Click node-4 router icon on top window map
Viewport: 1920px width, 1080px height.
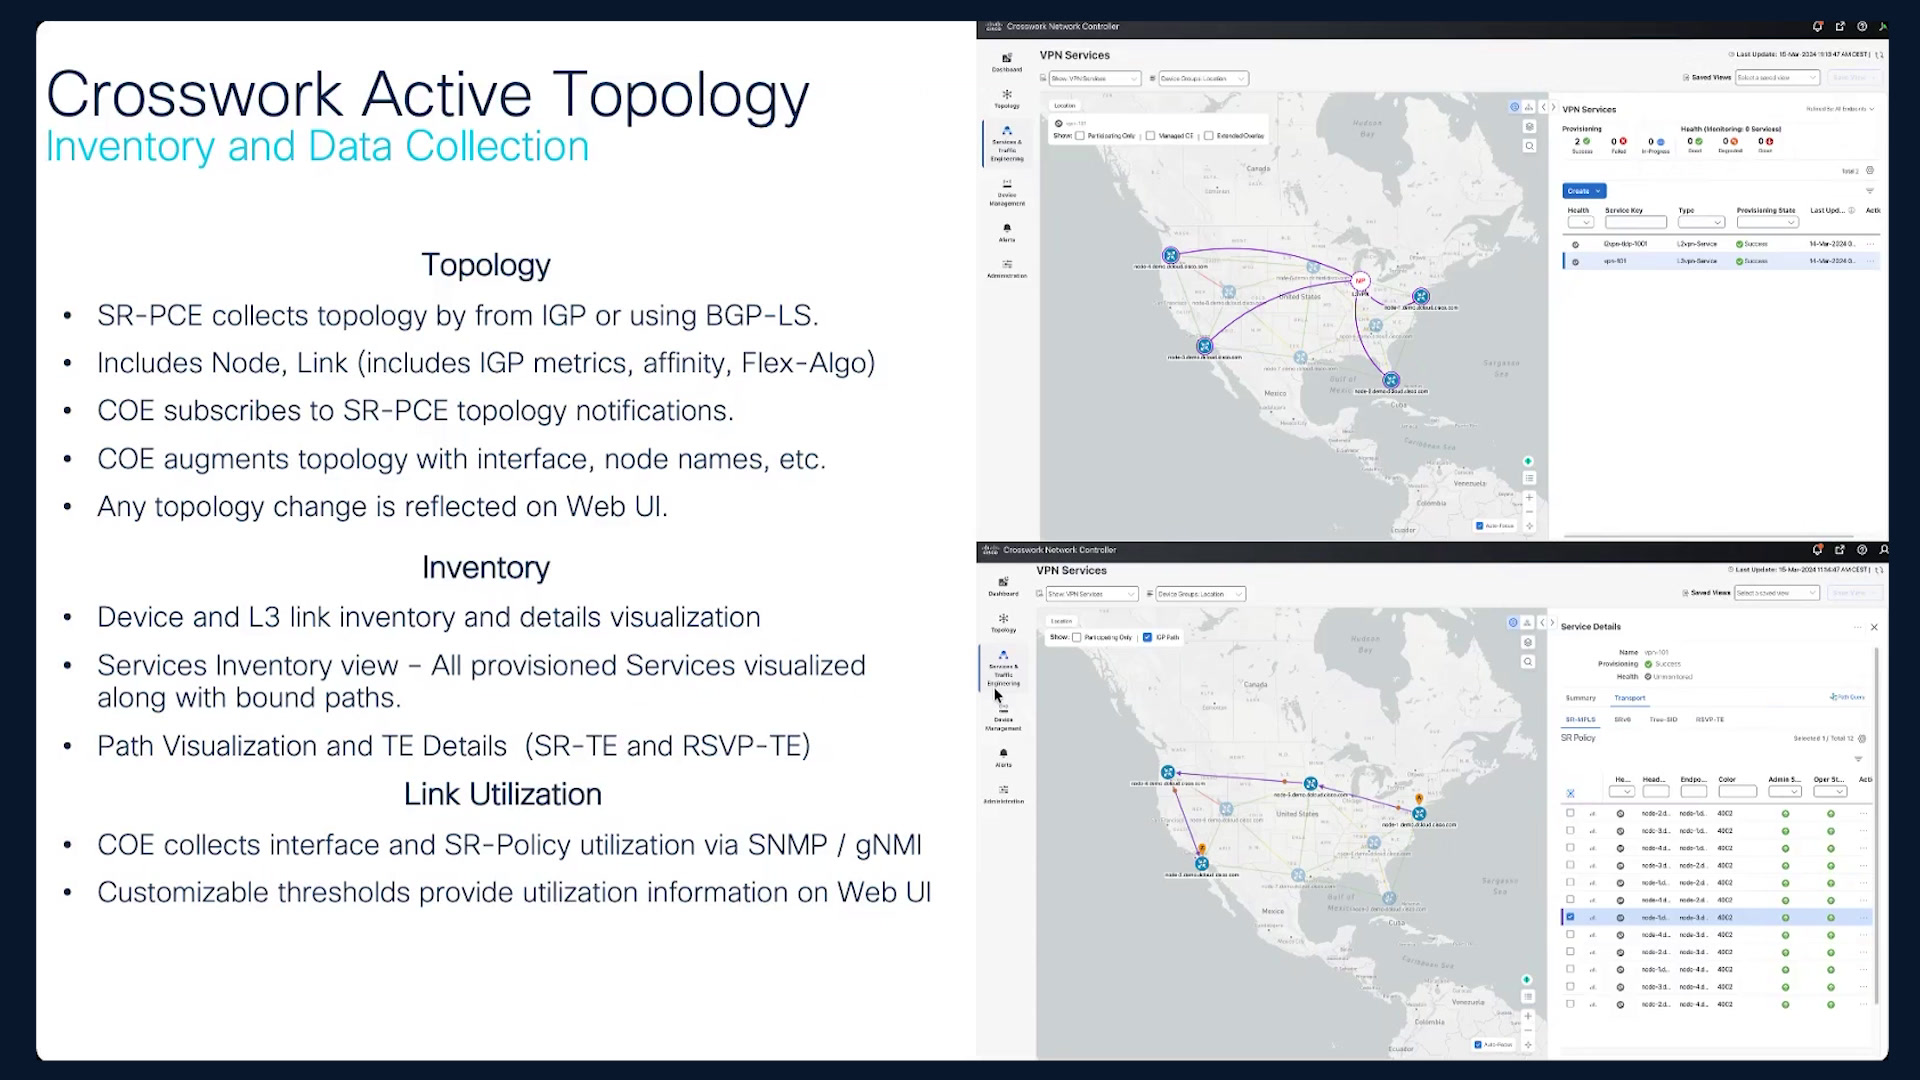click(x=1170, y=256)
